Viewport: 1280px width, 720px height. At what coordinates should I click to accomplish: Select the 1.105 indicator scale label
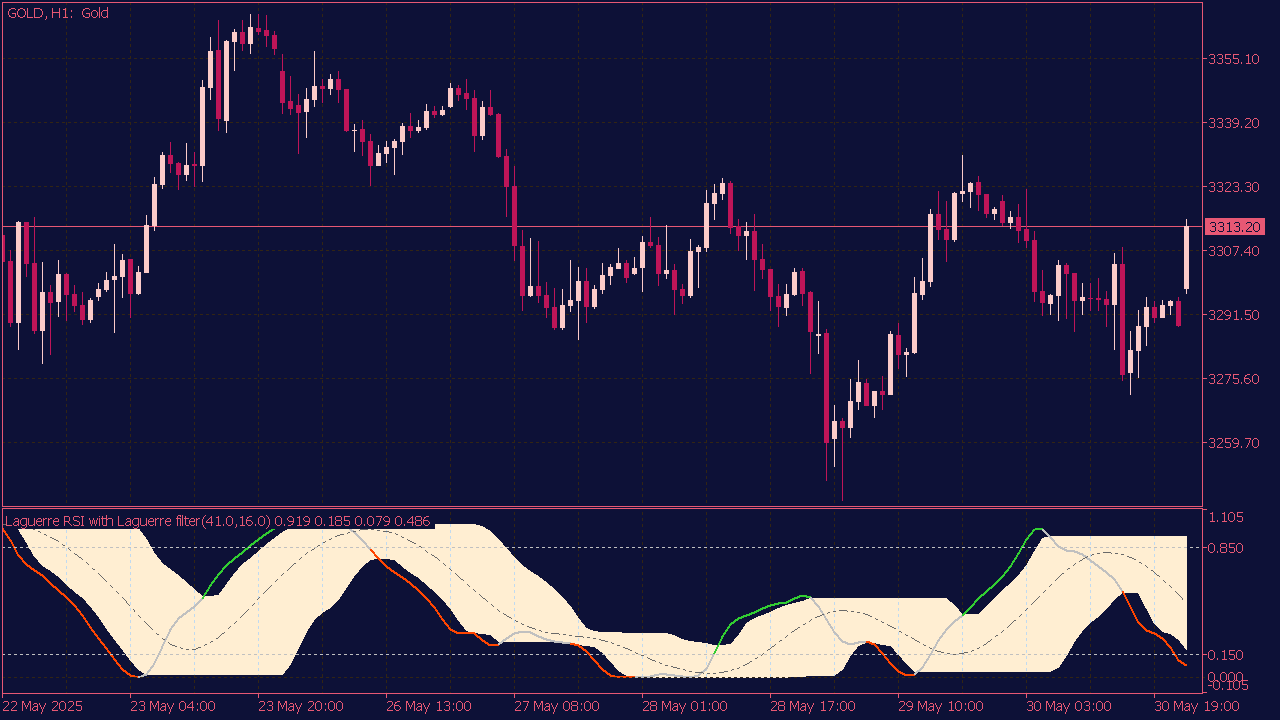[x=1227, y=517]
